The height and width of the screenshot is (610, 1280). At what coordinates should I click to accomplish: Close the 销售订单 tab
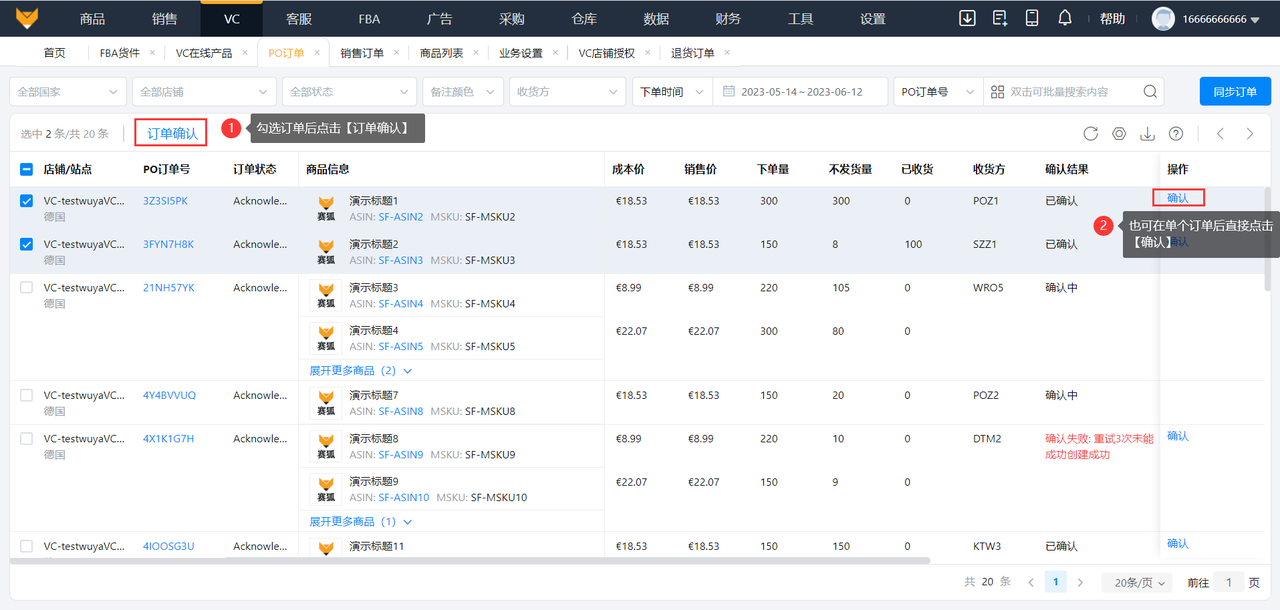[396, 53]
